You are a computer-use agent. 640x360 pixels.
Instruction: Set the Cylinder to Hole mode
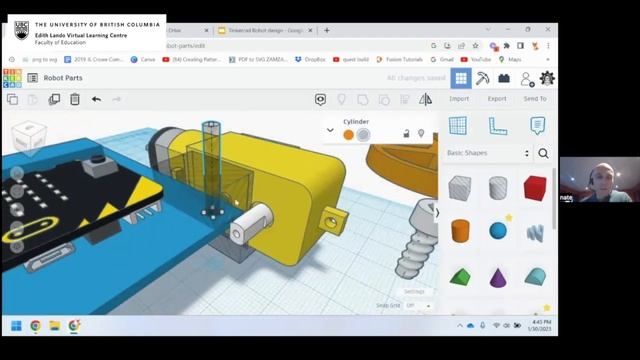pyautogui.click(x=363, y=135)
